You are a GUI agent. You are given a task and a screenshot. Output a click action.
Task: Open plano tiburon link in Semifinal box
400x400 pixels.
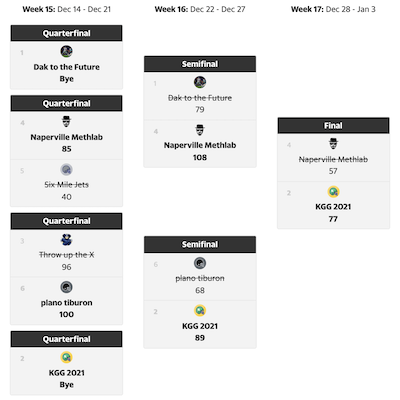[200, 278]
